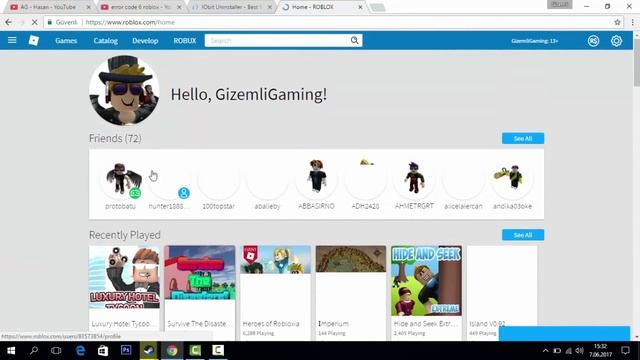Open the GizemliGaming username link
The image size is (640, 360).
click(534, 41)
